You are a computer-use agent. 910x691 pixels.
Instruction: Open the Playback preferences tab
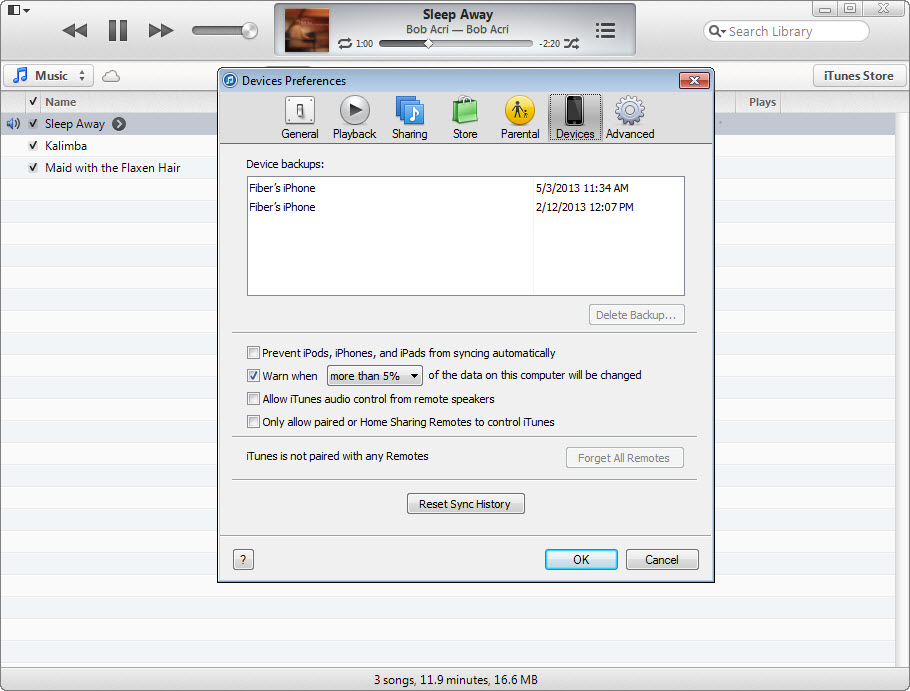(355, 118)
